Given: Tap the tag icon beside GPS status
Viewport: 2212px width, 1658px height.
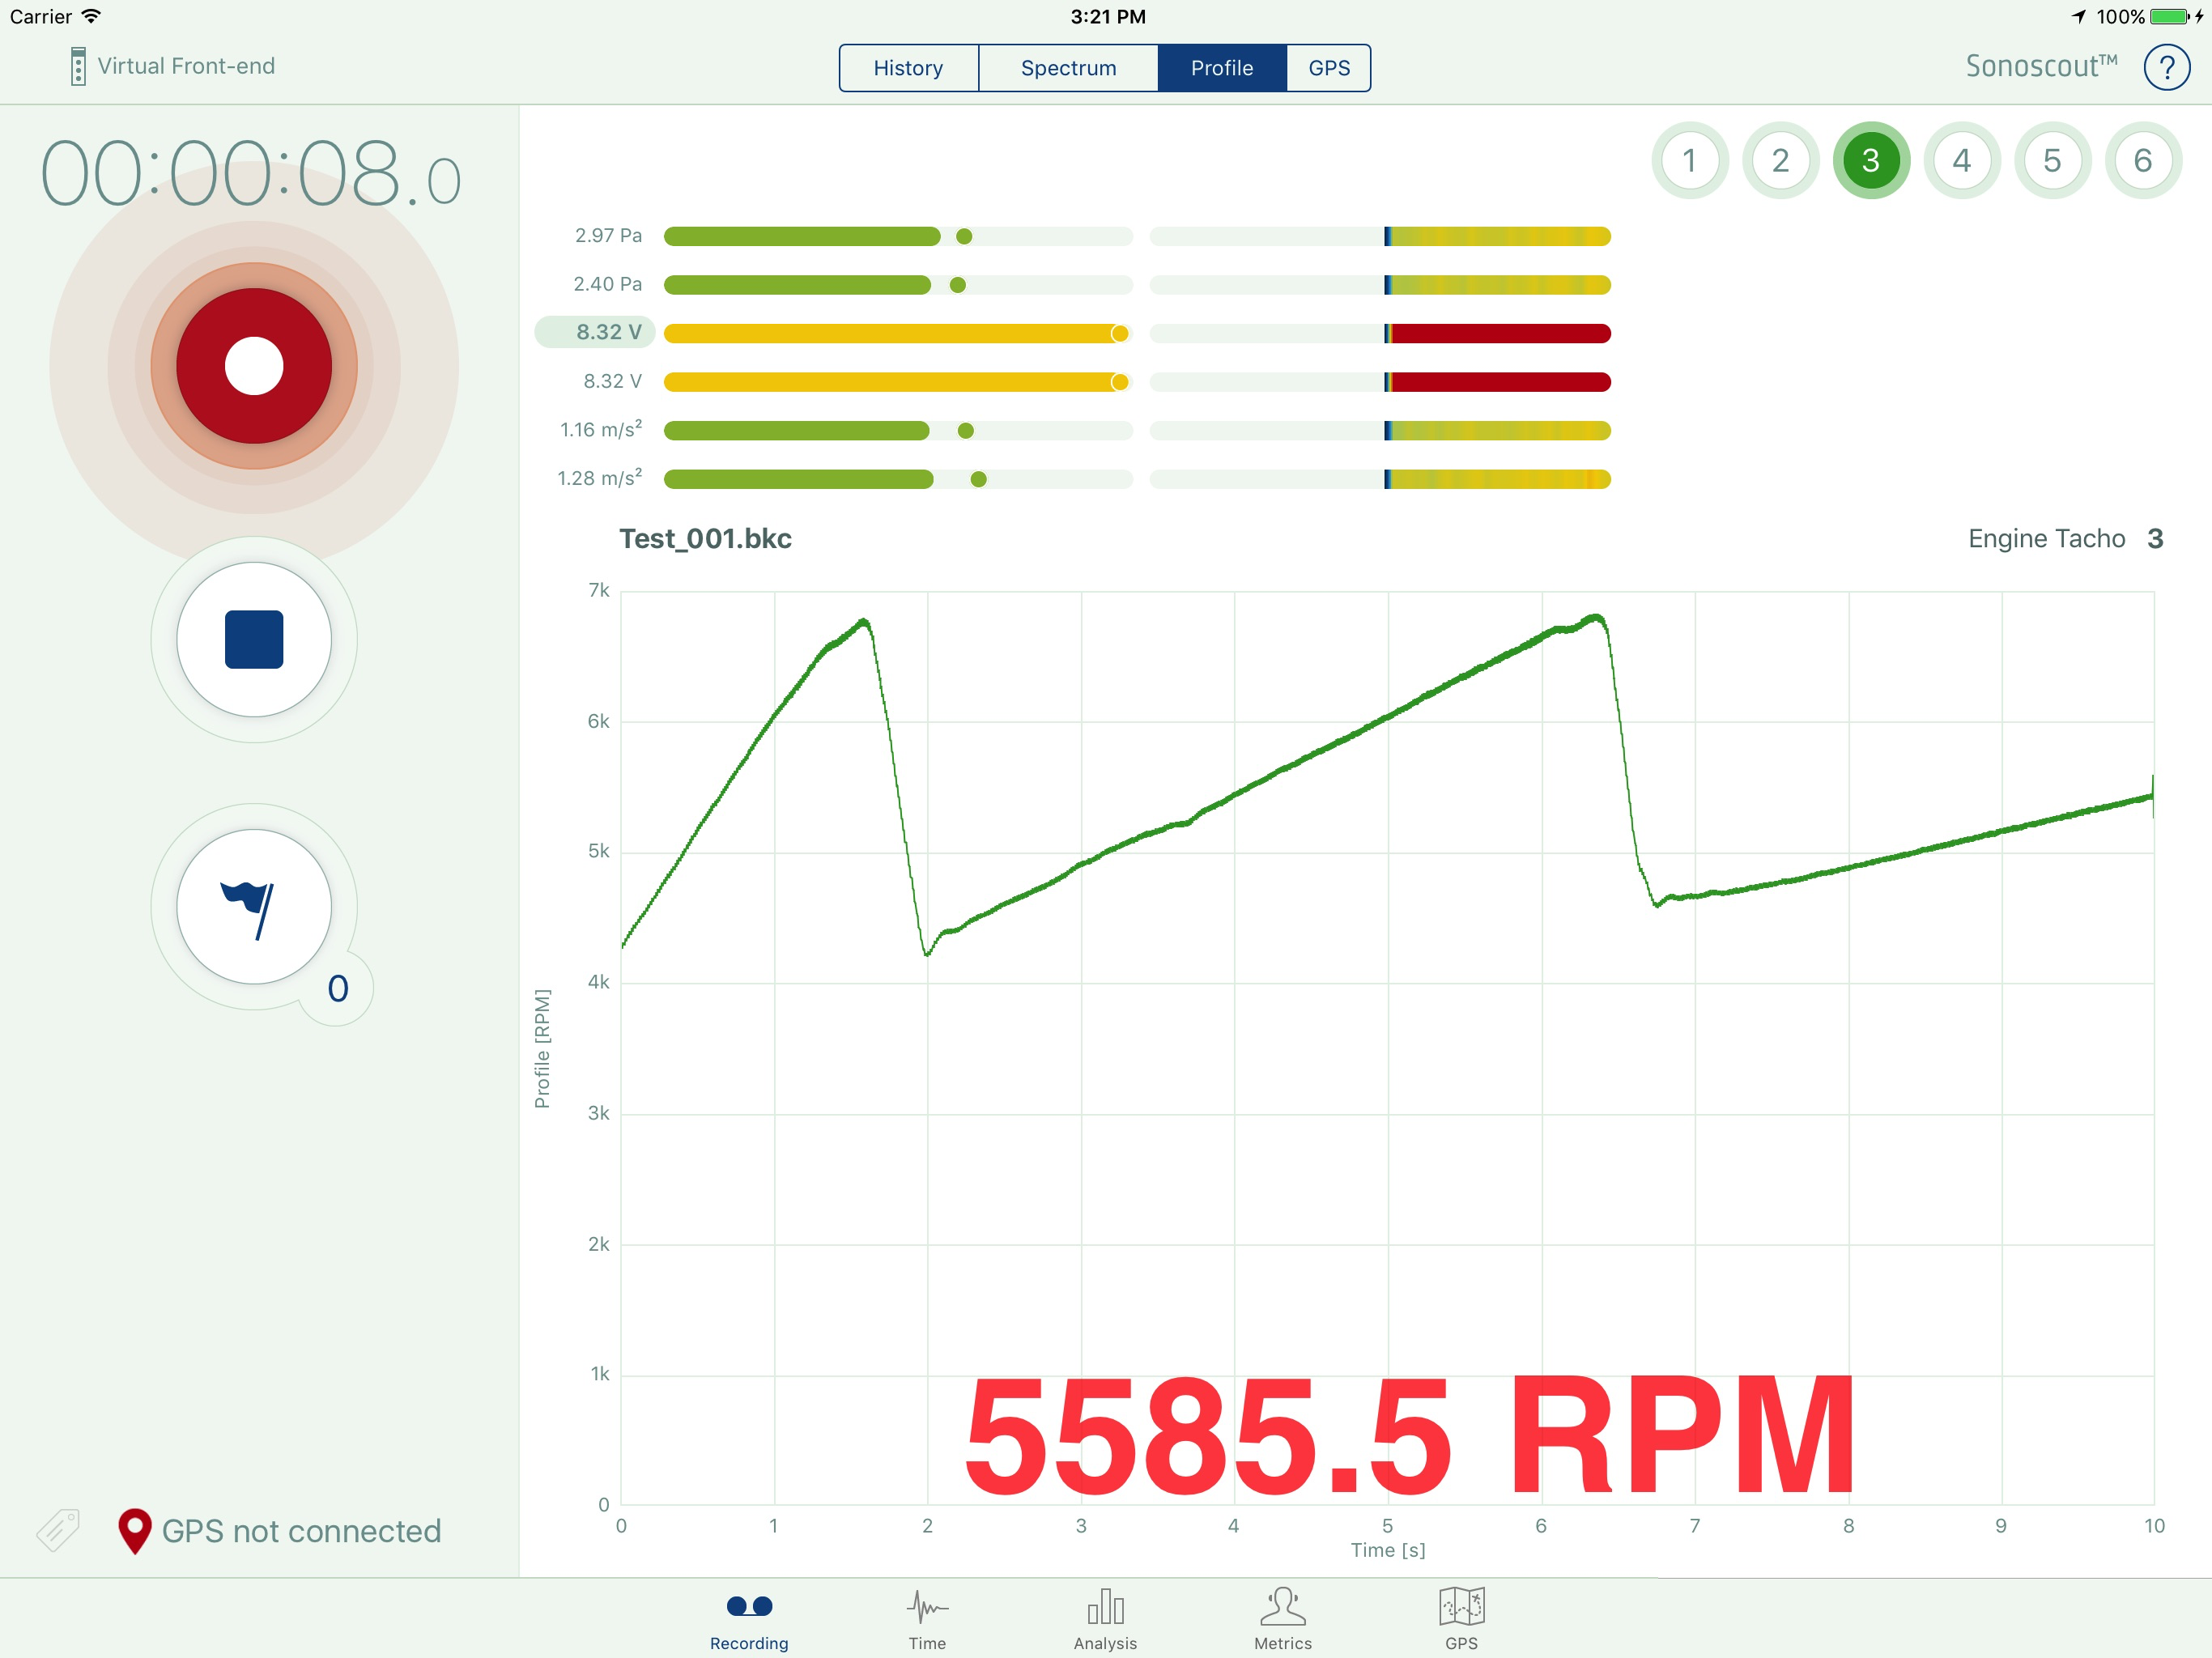Looking at the screenshot, I should tap(58, 1530).
